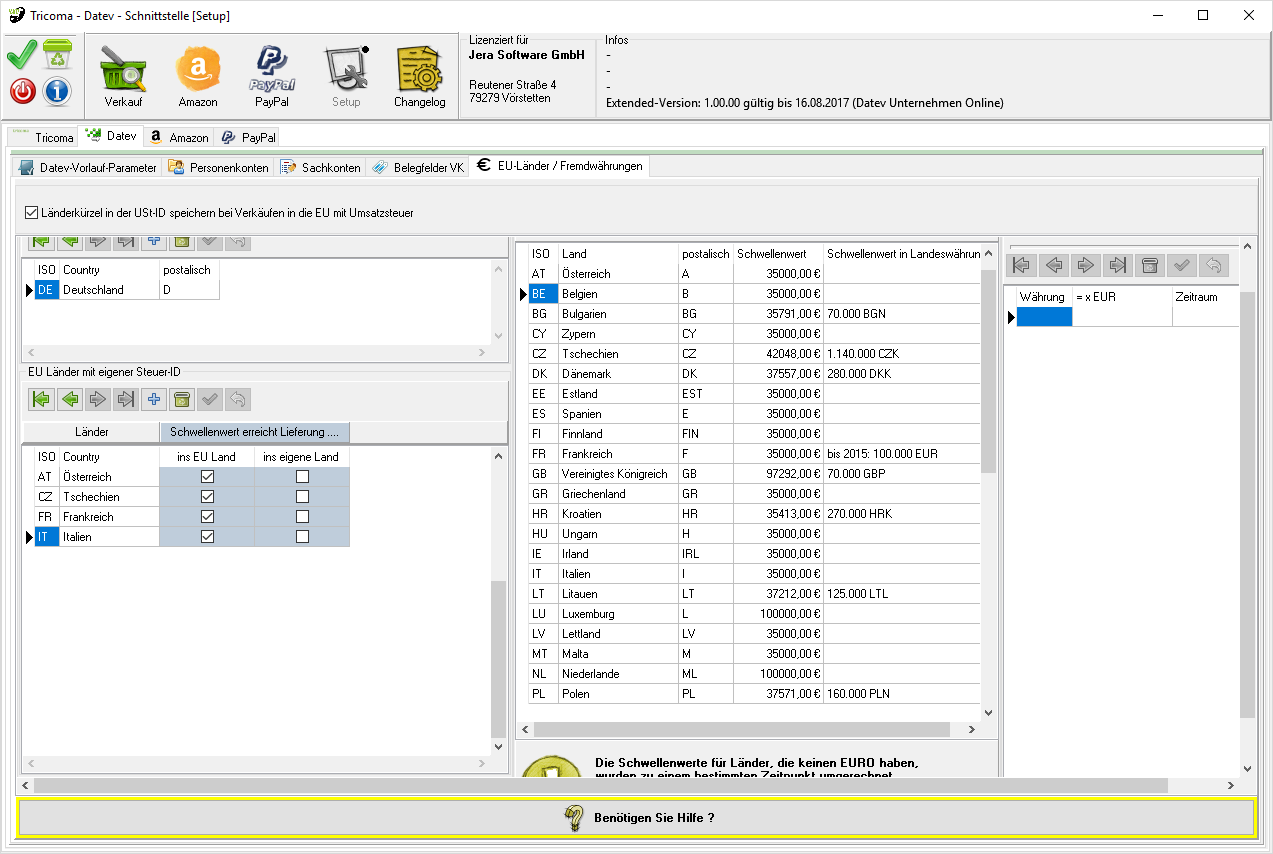Click the red power exit icon

pos(23,91)
